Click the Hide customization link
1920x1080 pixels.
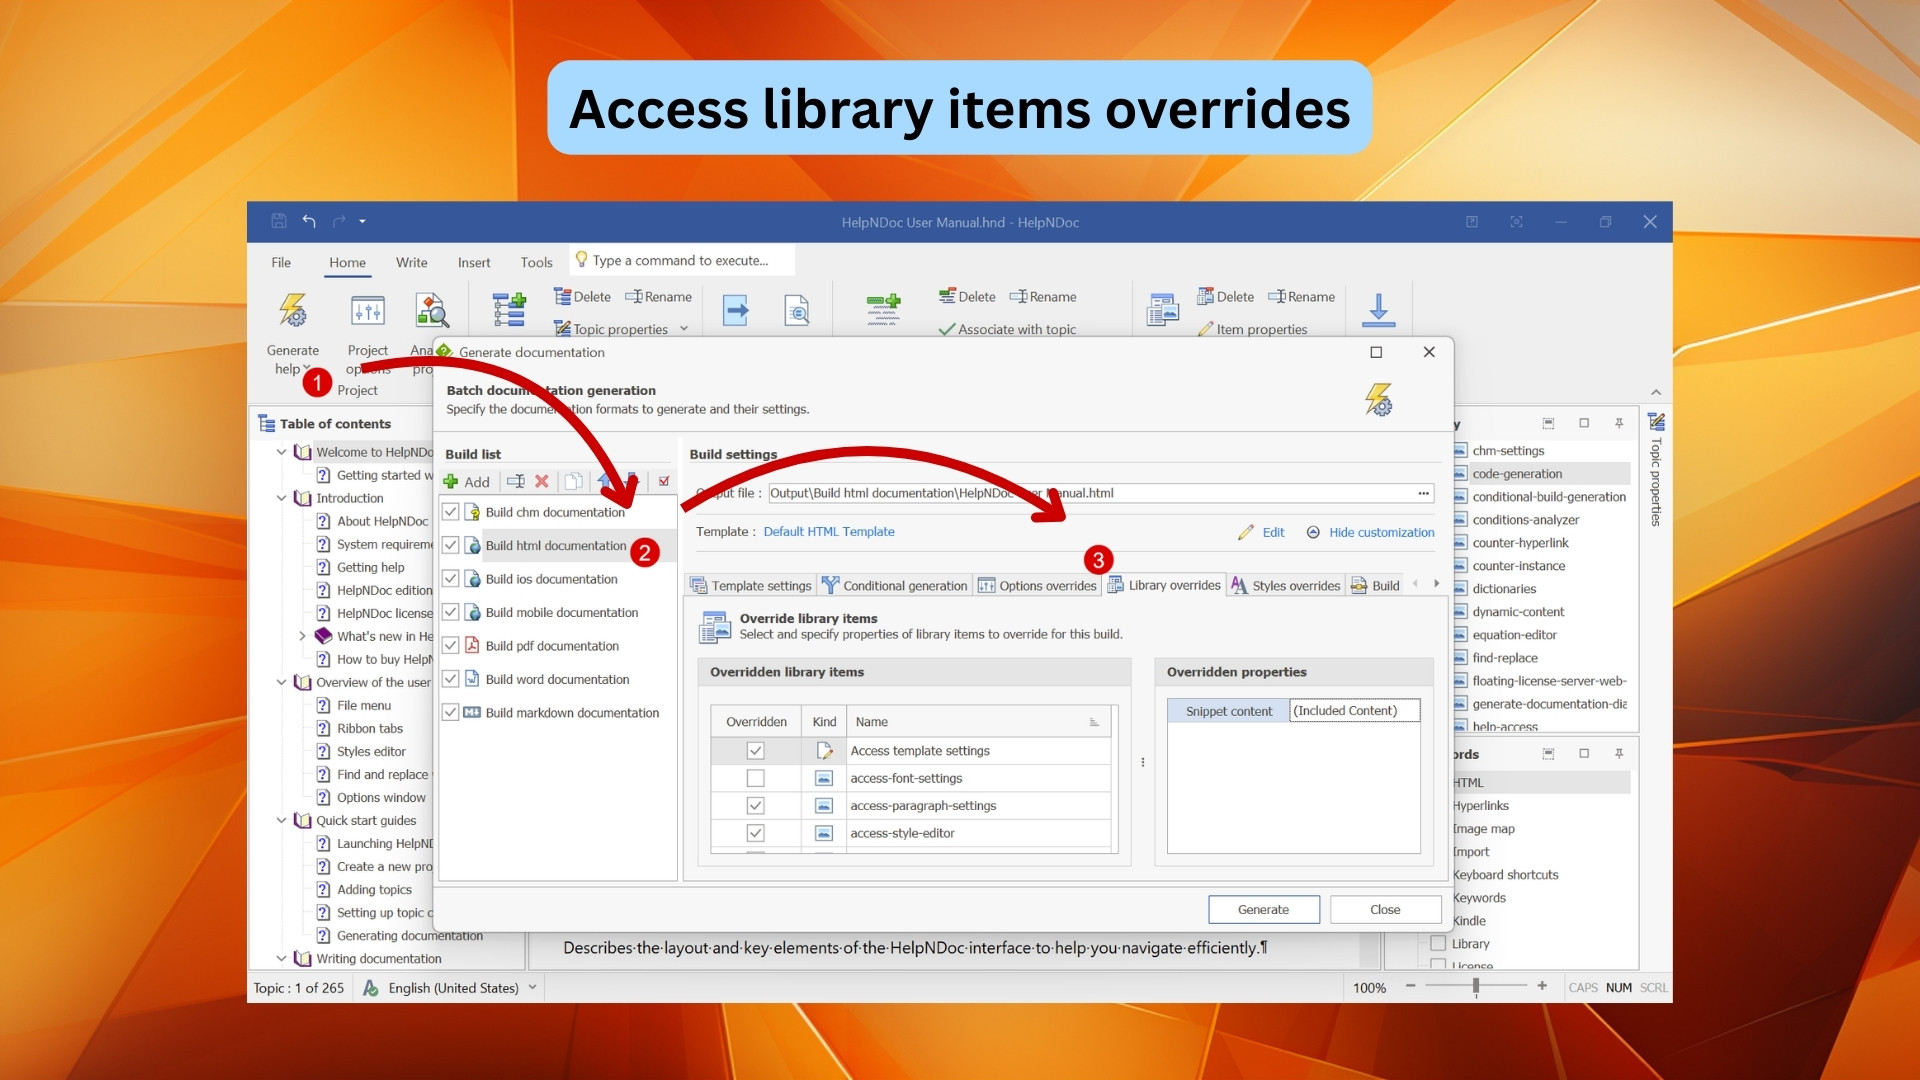click(x=1381, y=532)
